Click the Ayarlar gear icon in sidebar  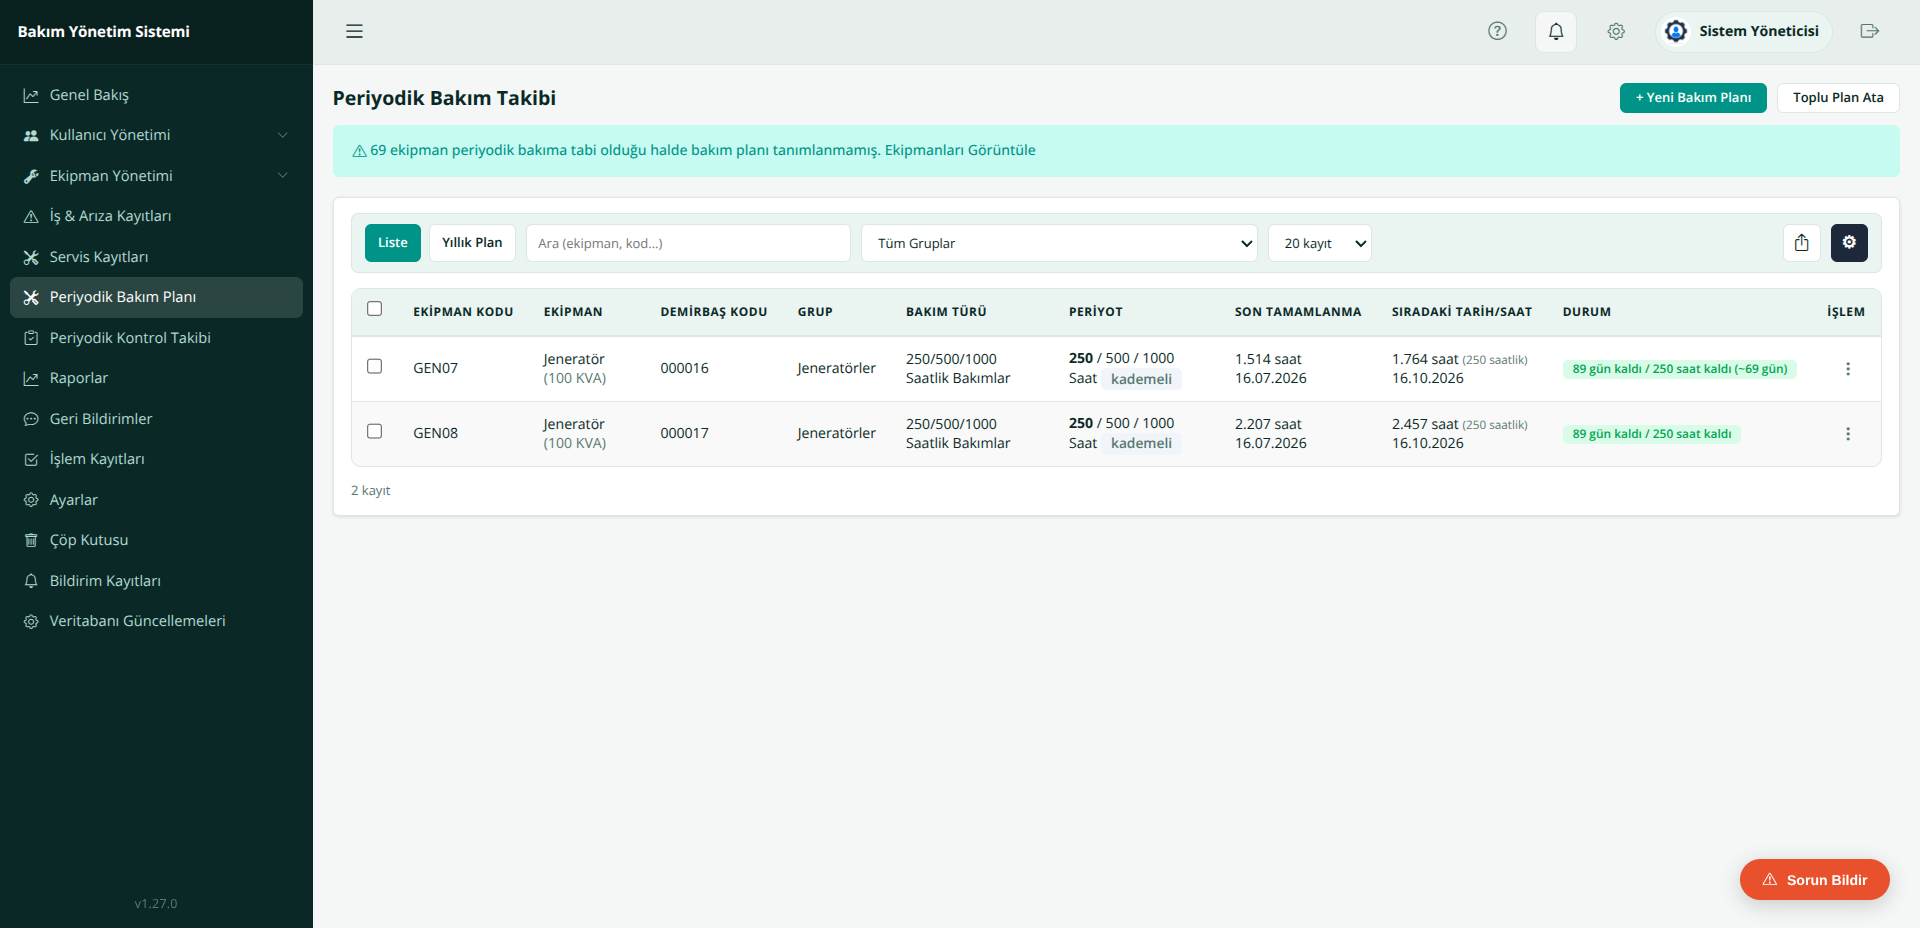[x=31, y=500]
